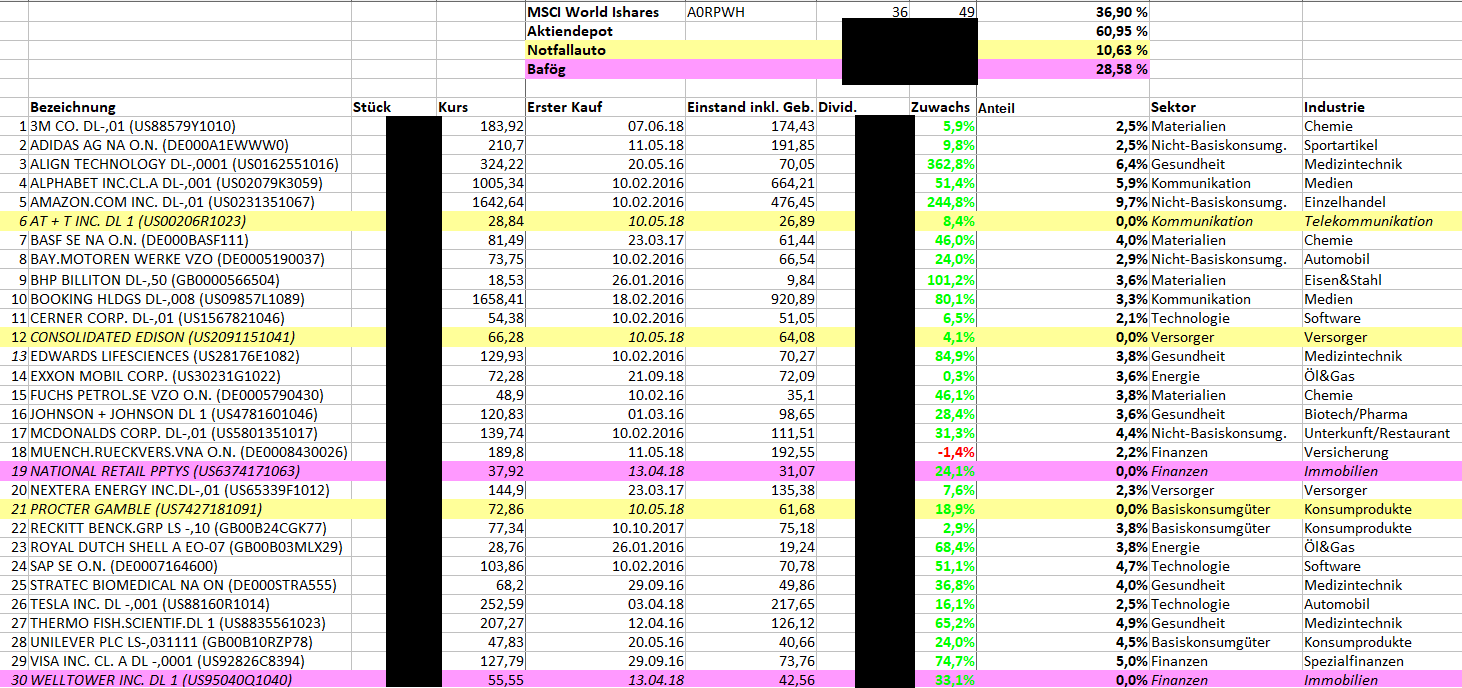Select the VISA INC. name cell
1462x688 pixels.
(190, 661)
